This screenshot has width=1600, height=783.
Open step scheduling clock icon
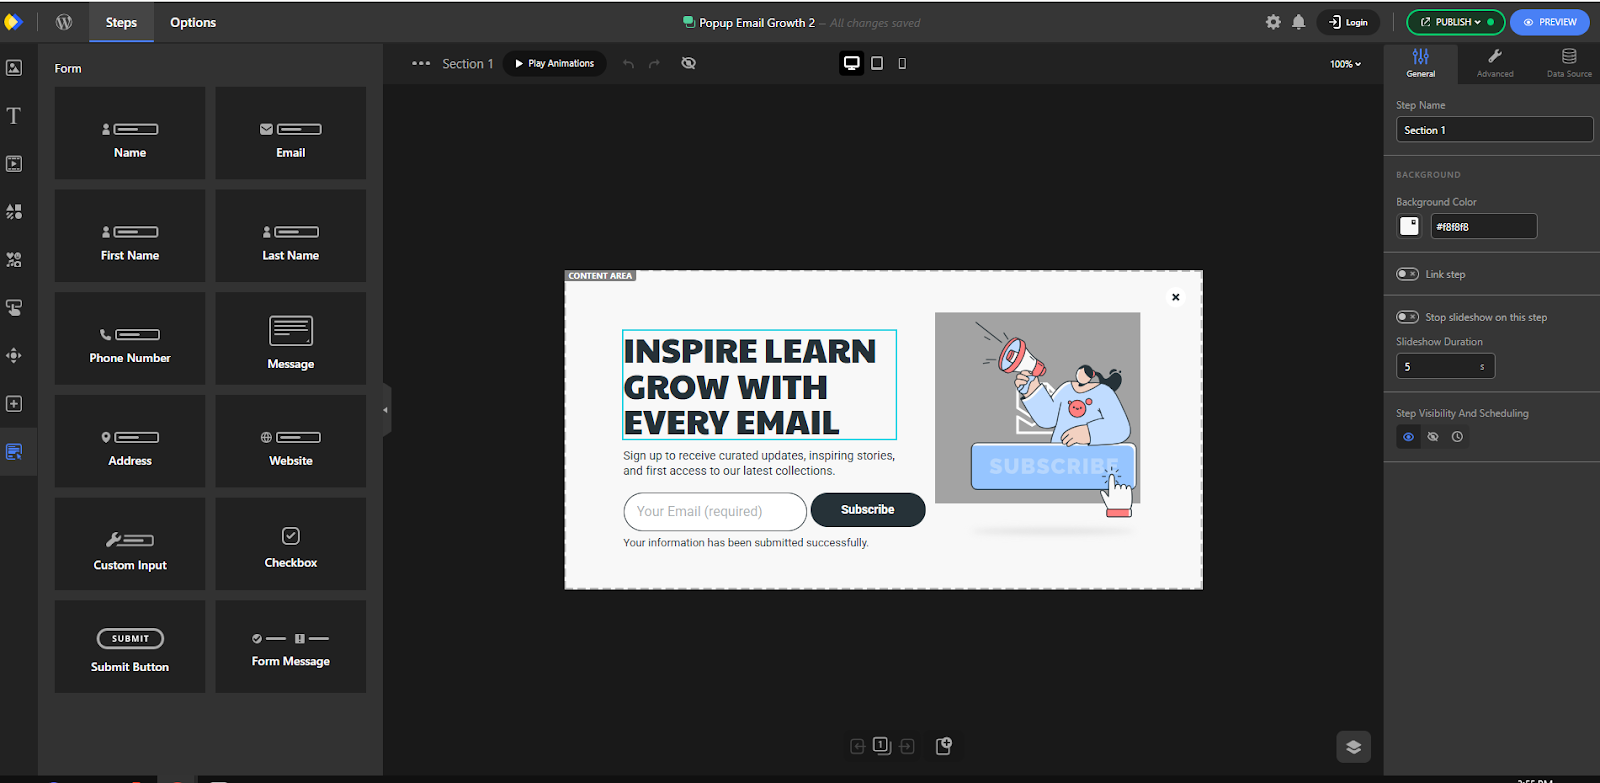click(x=1457, y=437)
